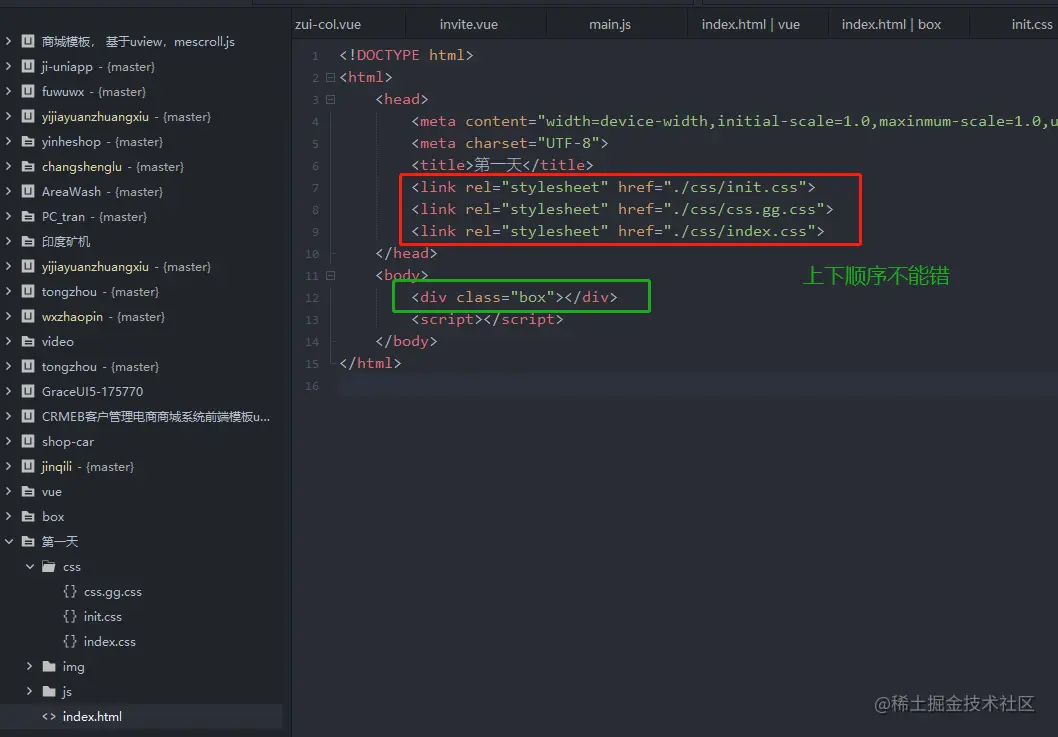Click the fuwuwx project icon
The image size is (1058, 737).
[28, 91]
